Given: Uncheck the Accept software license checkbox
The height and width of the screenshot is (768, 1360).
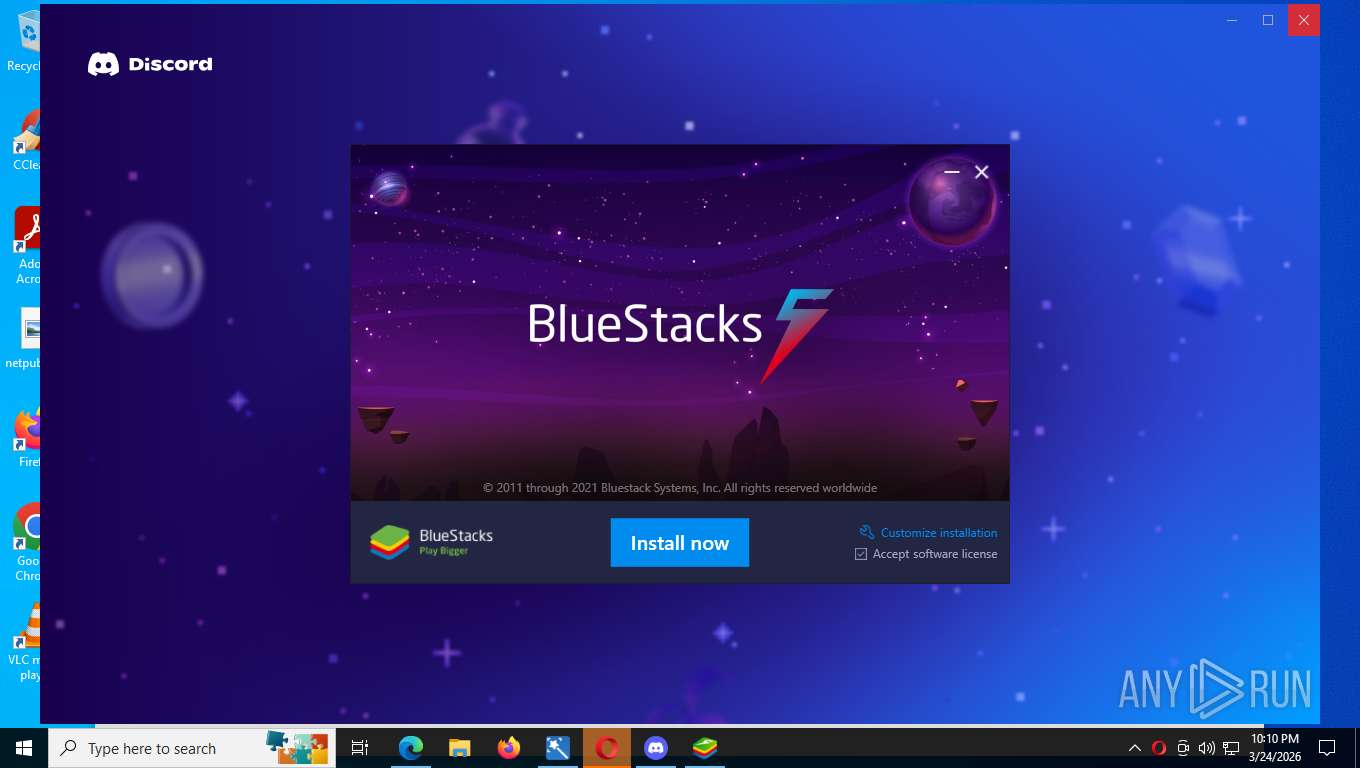Looking at the screenshot, I should tap(861, 554).
